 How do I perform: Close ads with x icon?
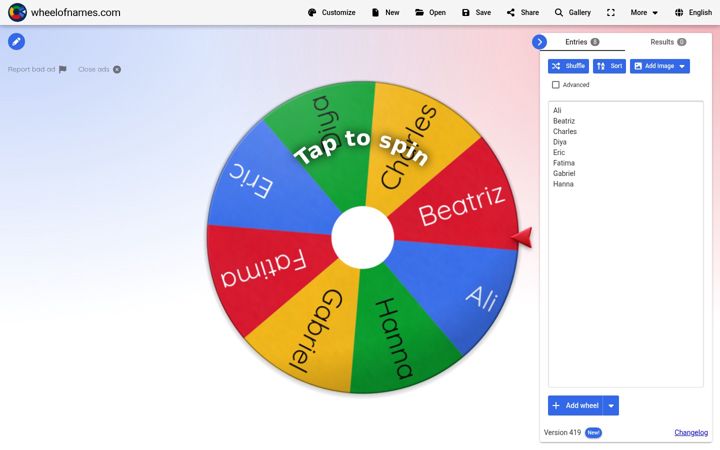point(100,69)
